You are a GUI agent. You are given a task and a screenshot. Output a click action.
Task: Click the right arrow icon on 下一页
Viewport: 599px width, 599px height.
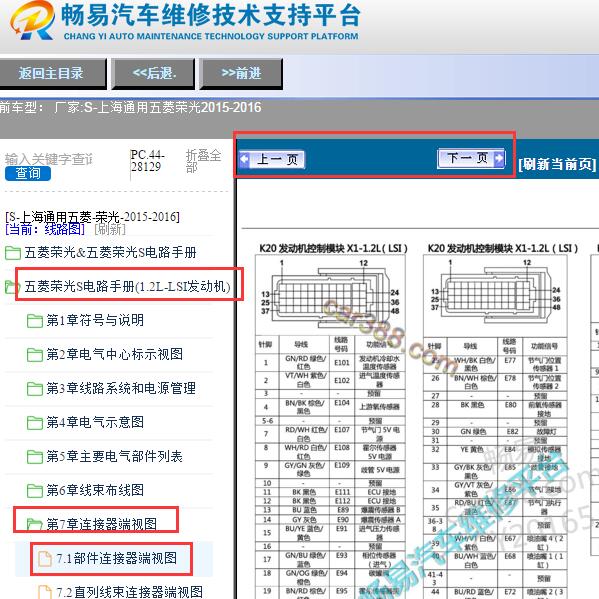pyautogui.click(x=499, y=158)
